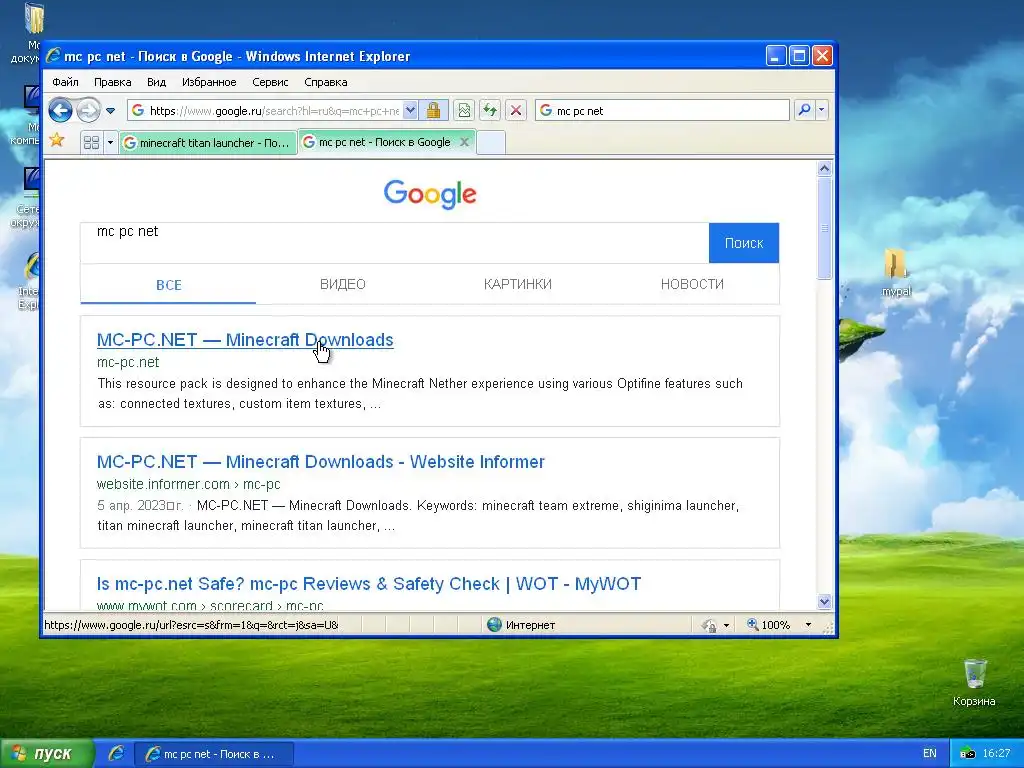Run search using the magnifier icon
This screenshot has width=1024, height=768.
[805, 110]
